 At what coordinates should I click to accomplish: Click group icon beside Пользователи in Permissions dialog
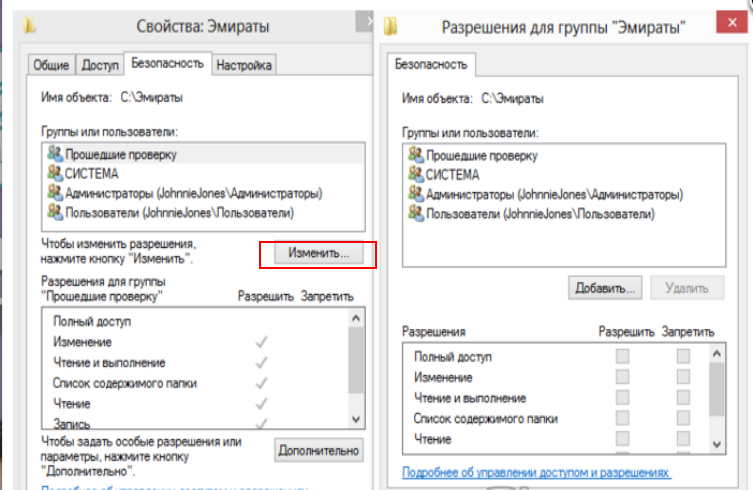pos(416,214)
